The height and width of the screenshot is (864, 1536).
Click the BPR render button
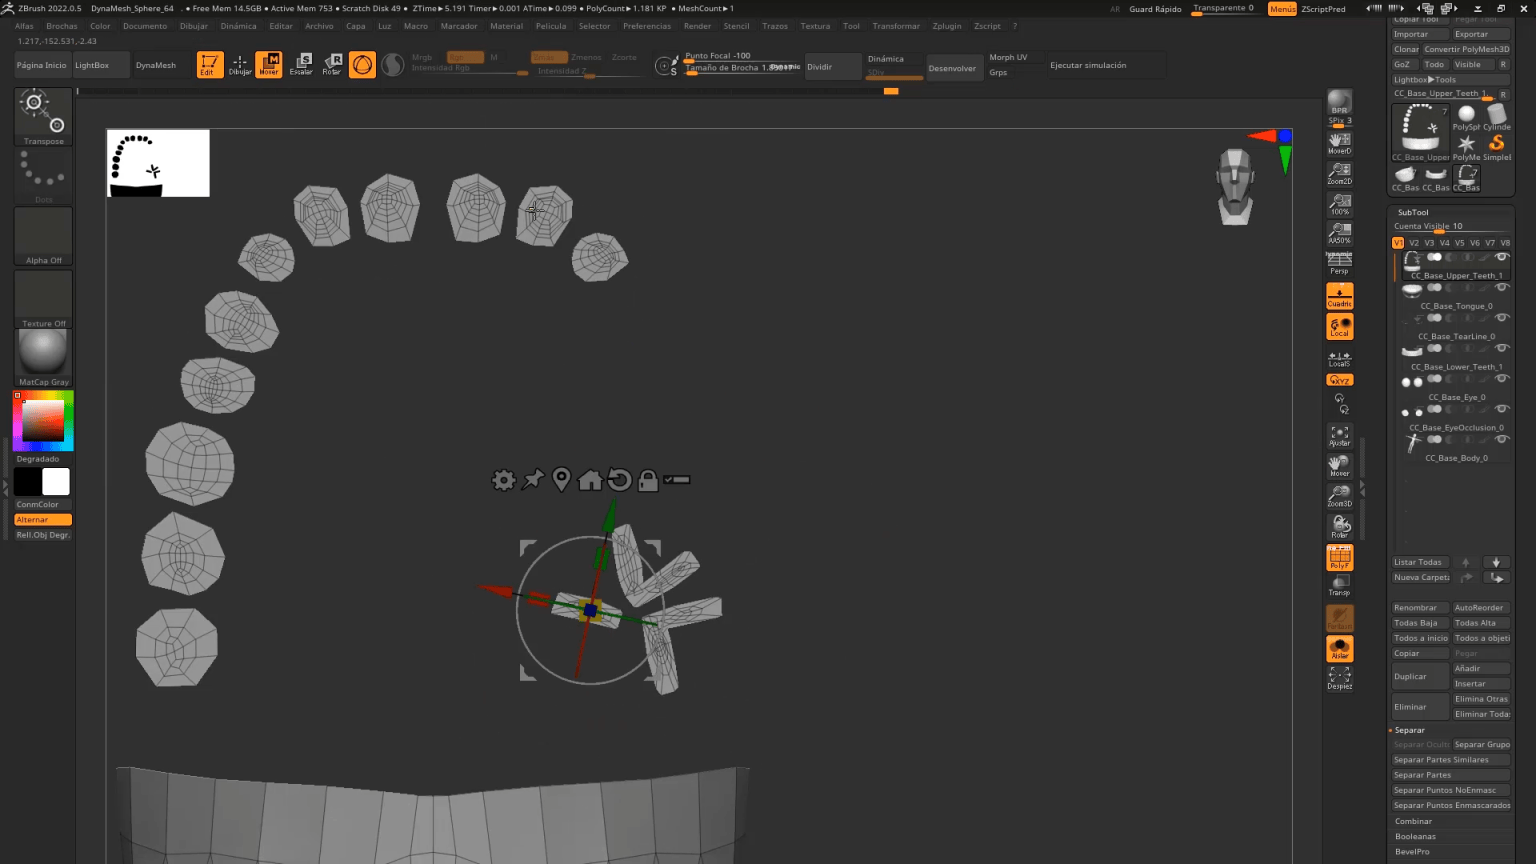pyautogui.click(x=1339, y=102)
